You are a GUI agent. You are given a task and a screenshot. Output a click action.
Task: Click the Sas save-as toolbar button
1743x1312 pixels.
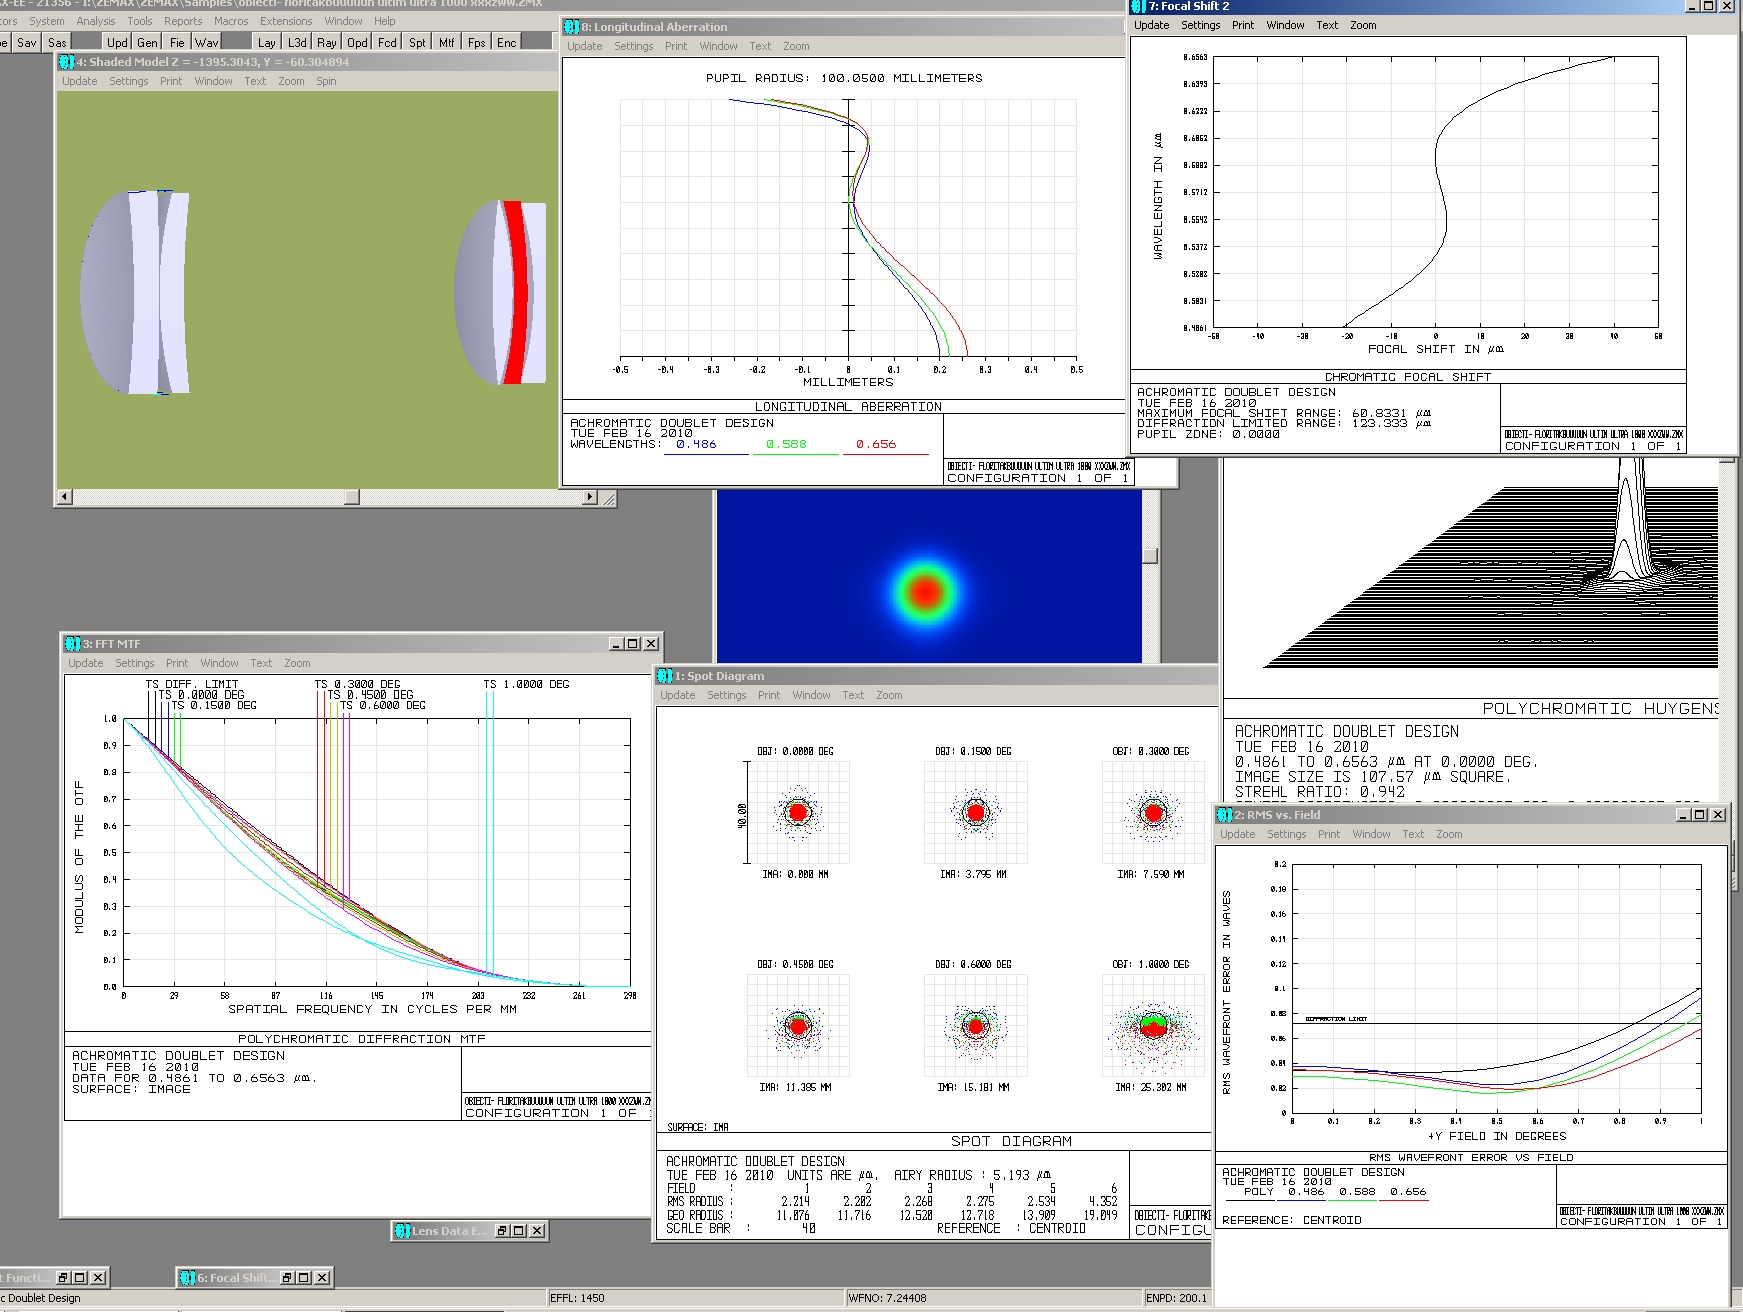(58, 42)
